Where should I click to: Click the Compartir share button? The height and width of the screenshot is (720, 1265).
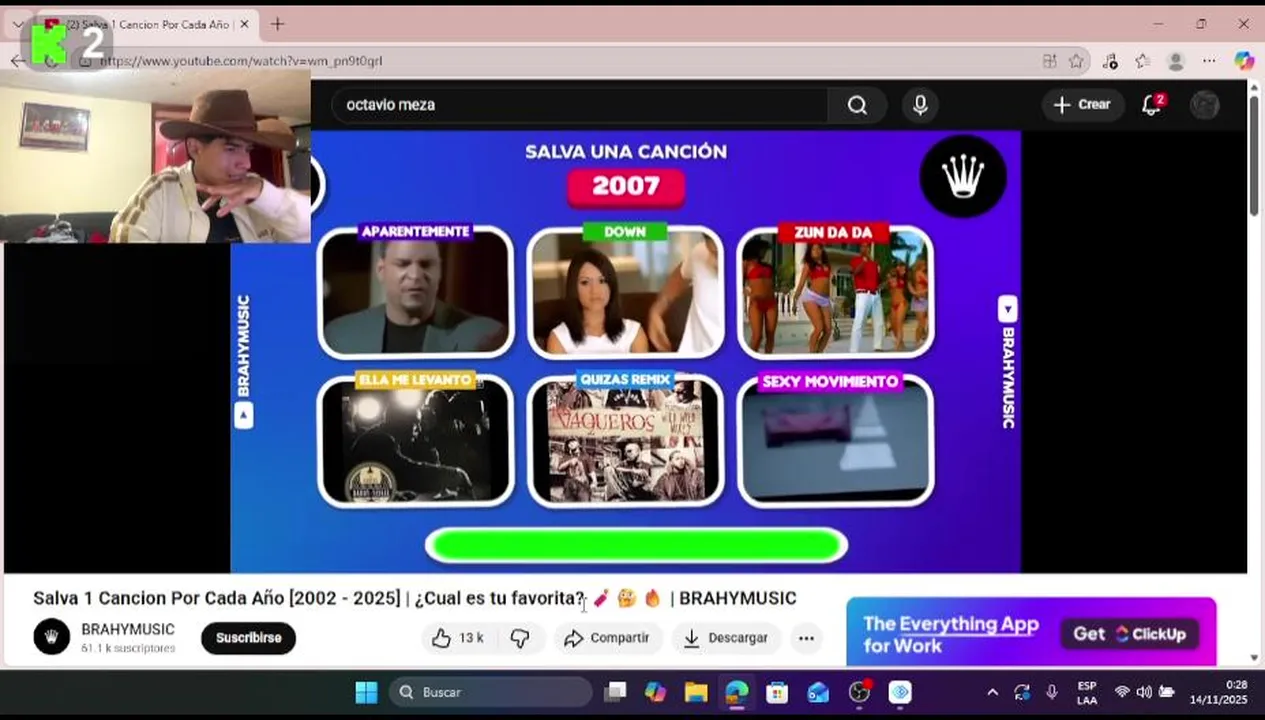click(607, 638)
